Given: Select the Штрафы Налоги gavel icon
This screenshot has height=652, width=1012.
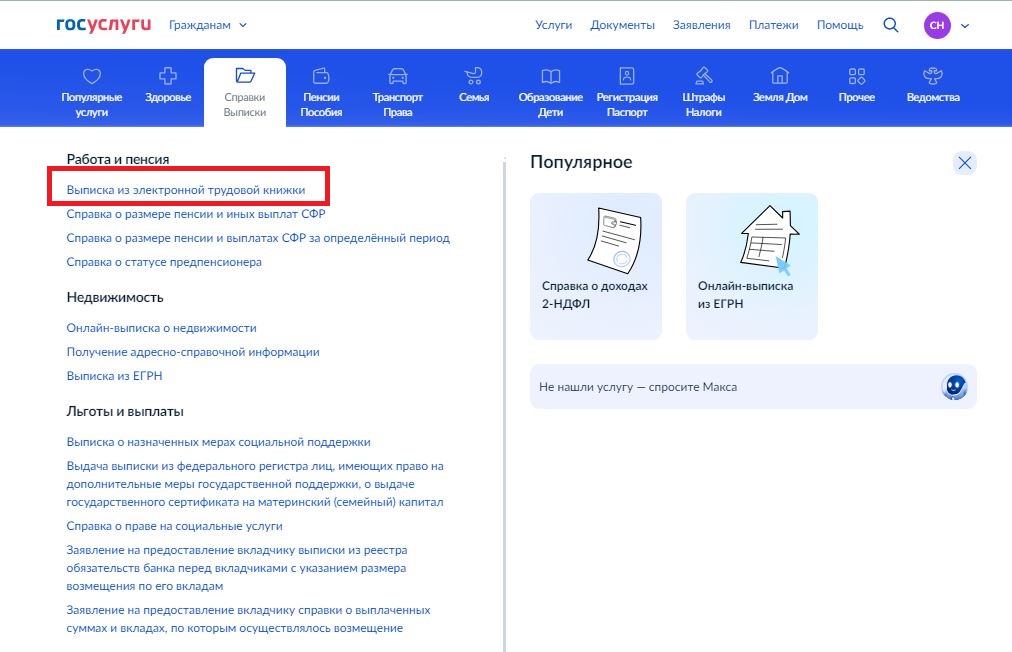Looking at the screenshot, I should click(x=704, y=77).
